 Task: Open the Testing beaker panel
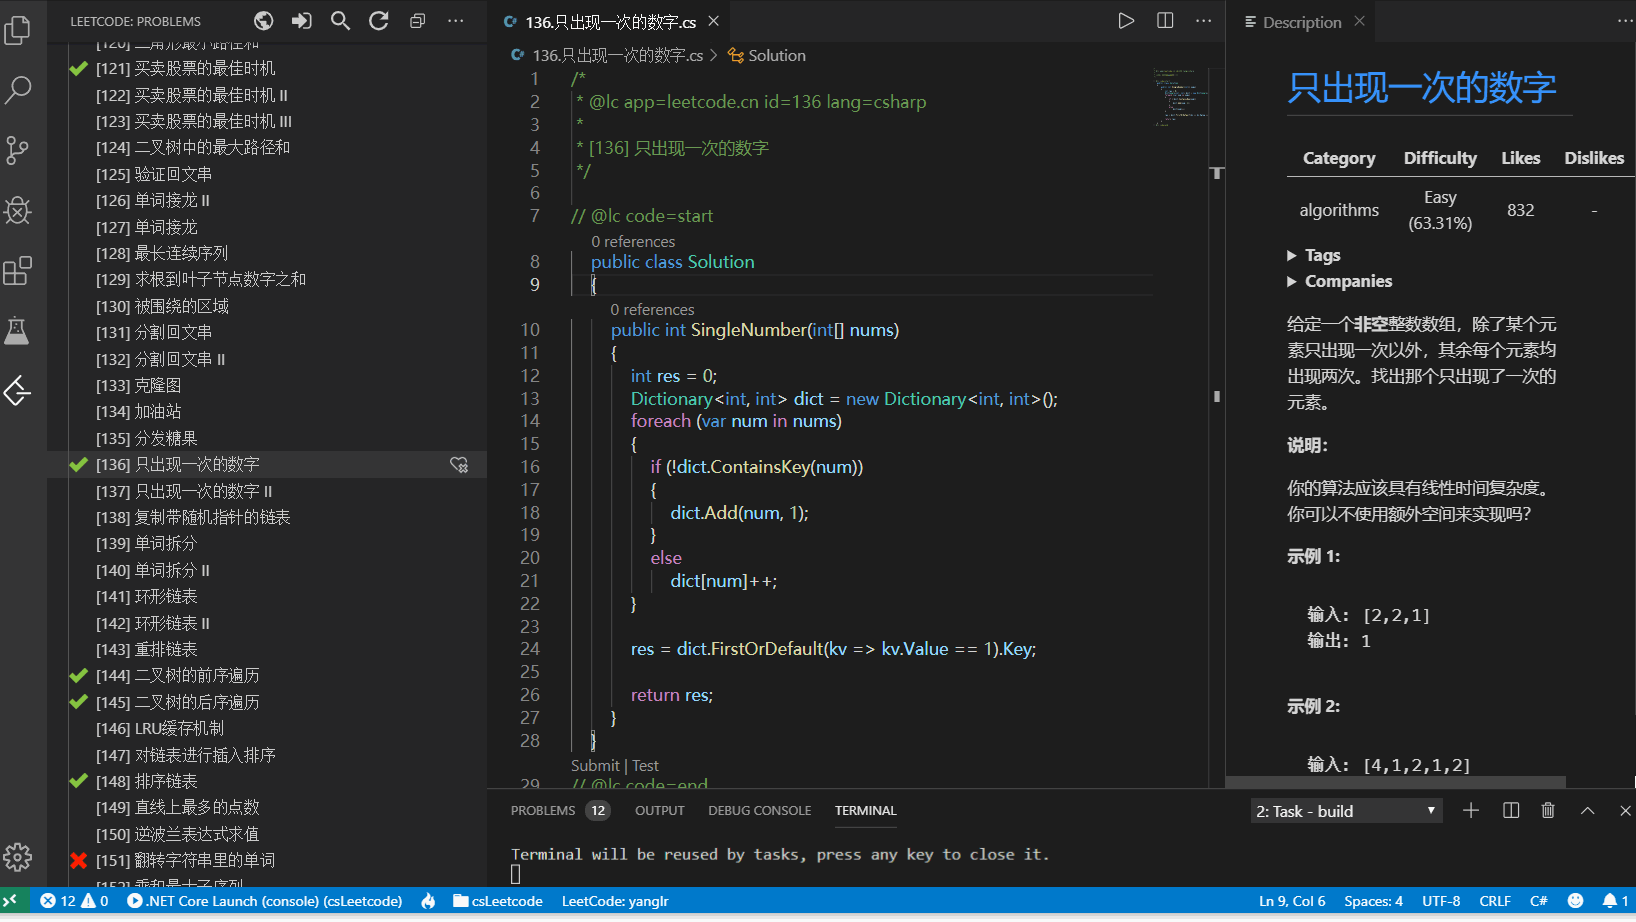point(18,331)
